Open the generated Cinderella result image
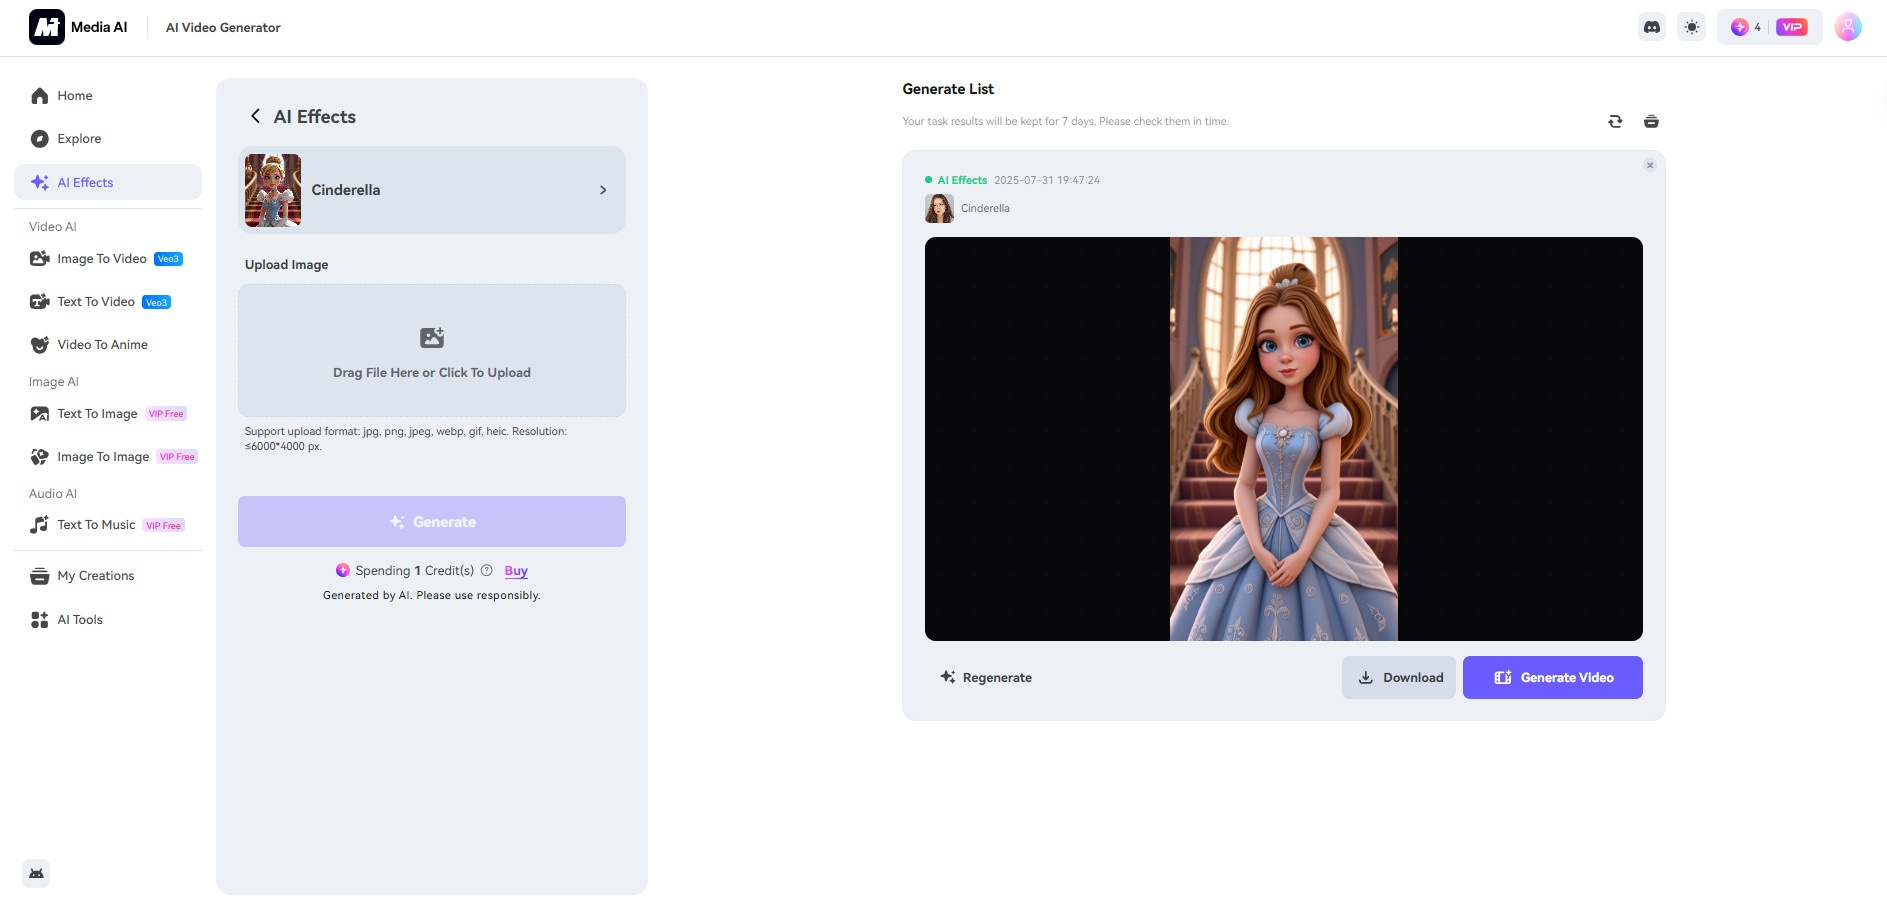Image resolution: width=1887 pixels, height=915 pixels. point(1284,439)
